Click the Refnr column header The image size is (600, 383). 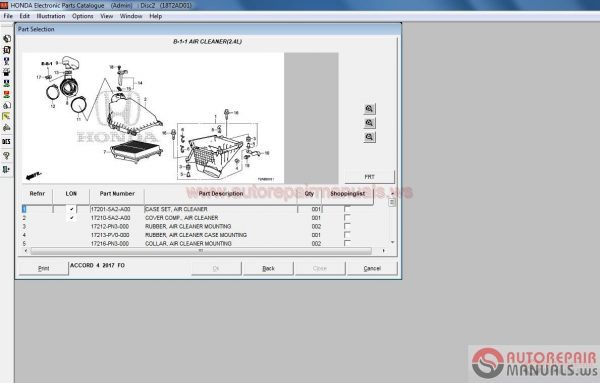37,194
